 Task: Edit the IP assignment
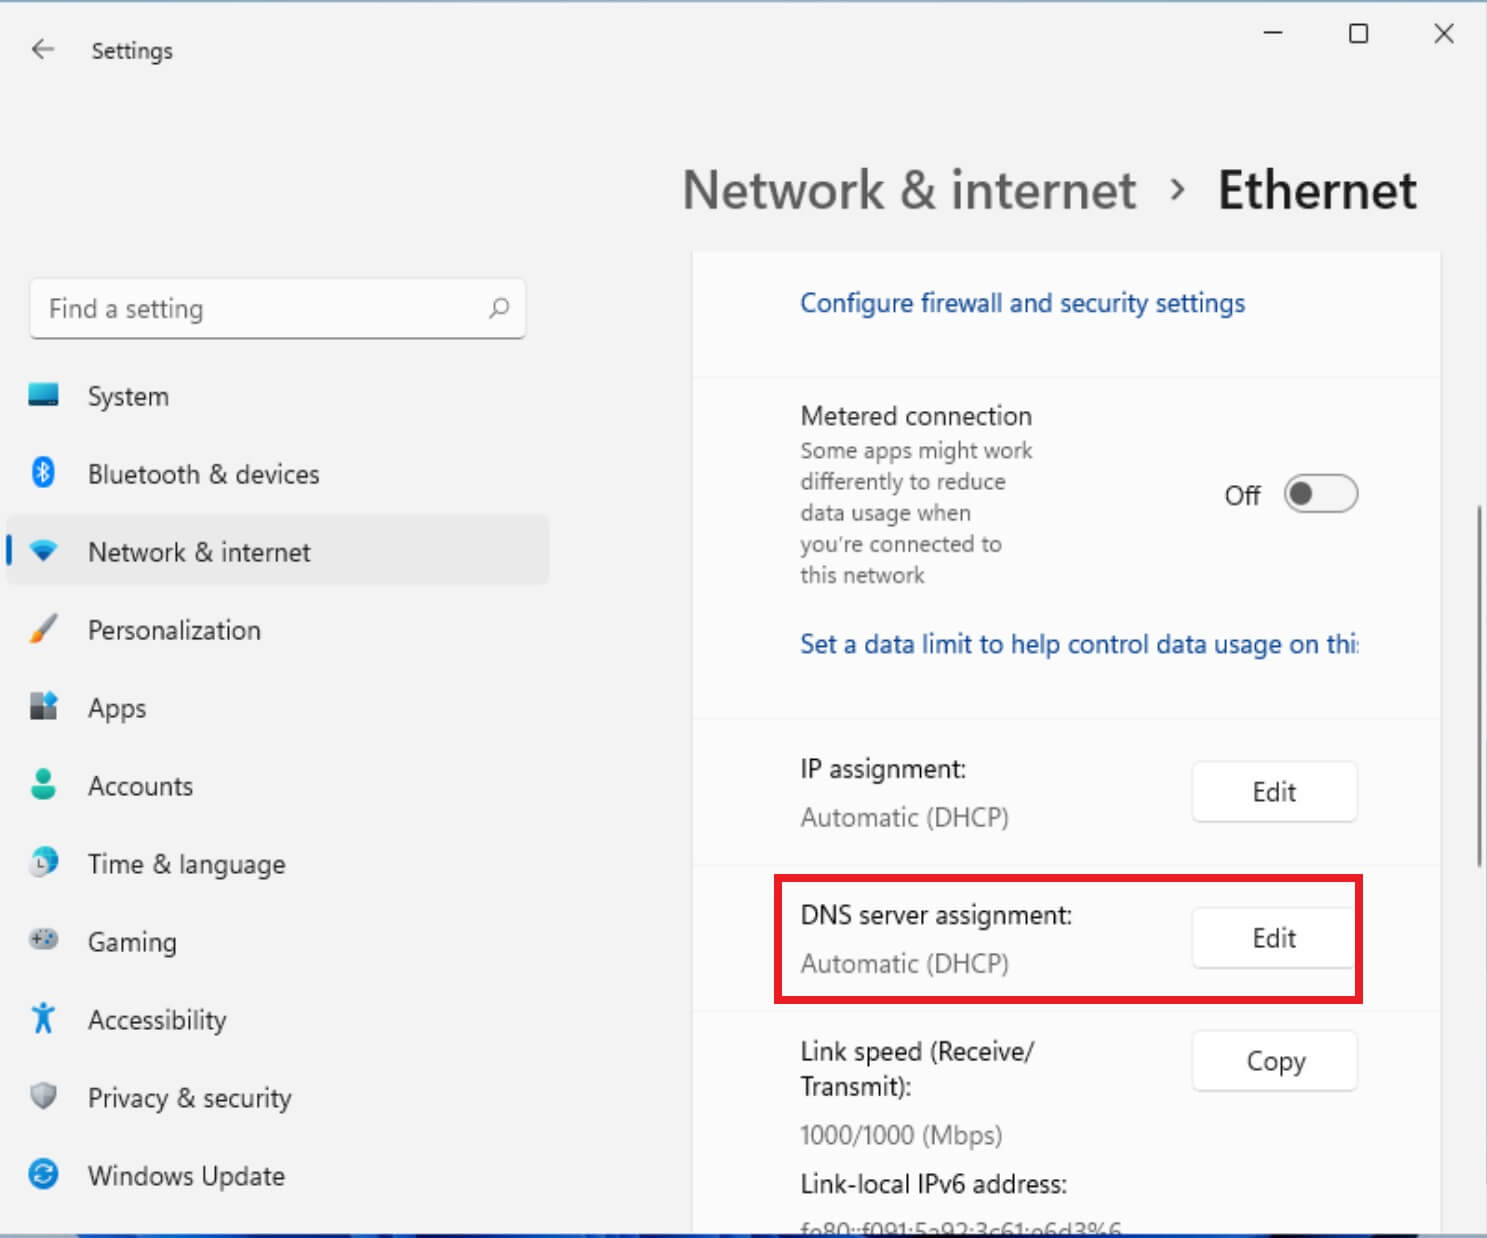click(x=1273, y=791)
